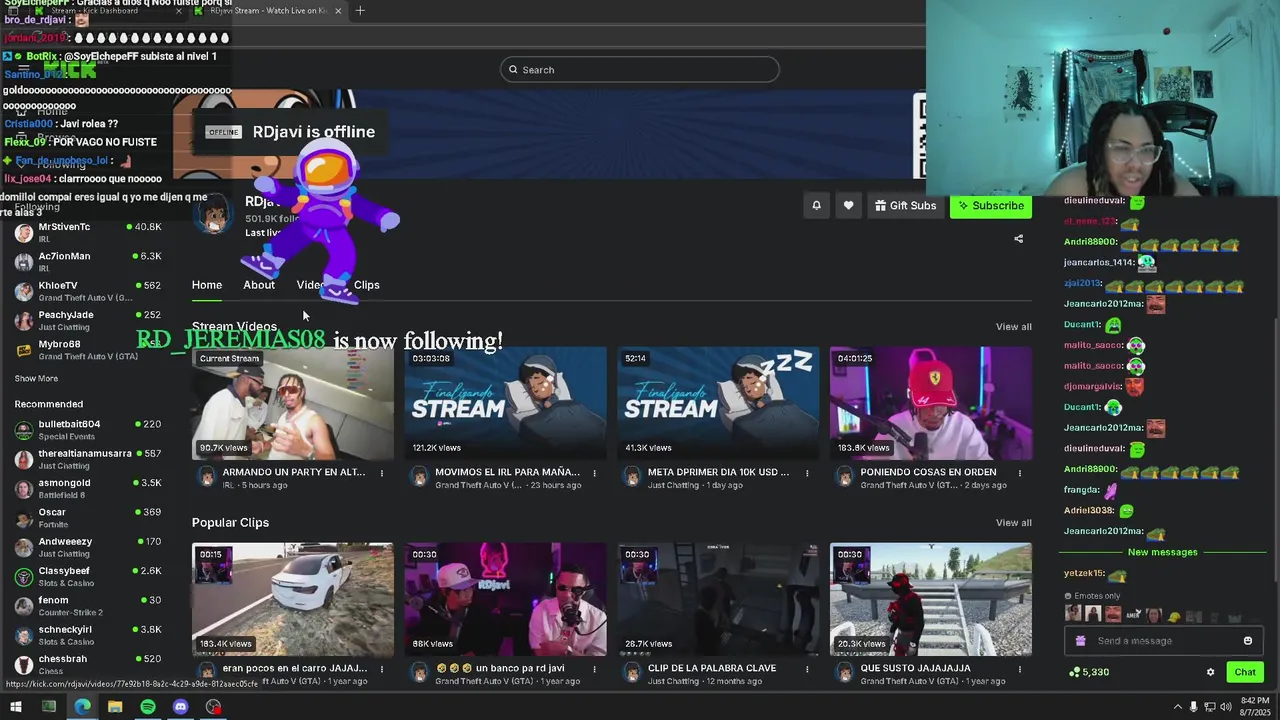Open schneckyirl recommended channel
The height and width of the screenshot is (720, 1280).
88,635
